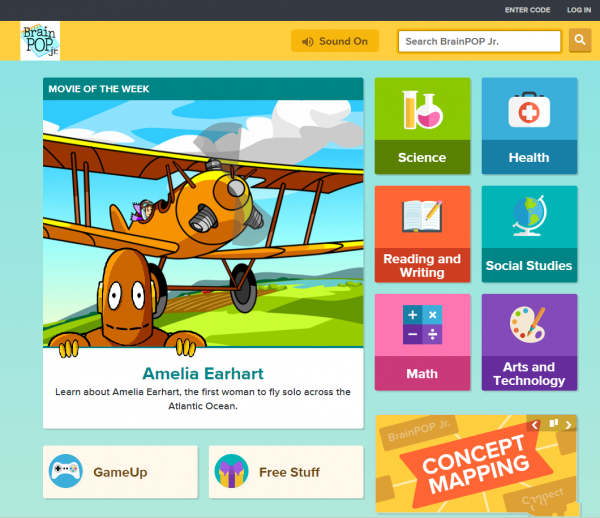600x518 pixels.
Task: Advance to next banner slide arrow
Action: [569, 425]
